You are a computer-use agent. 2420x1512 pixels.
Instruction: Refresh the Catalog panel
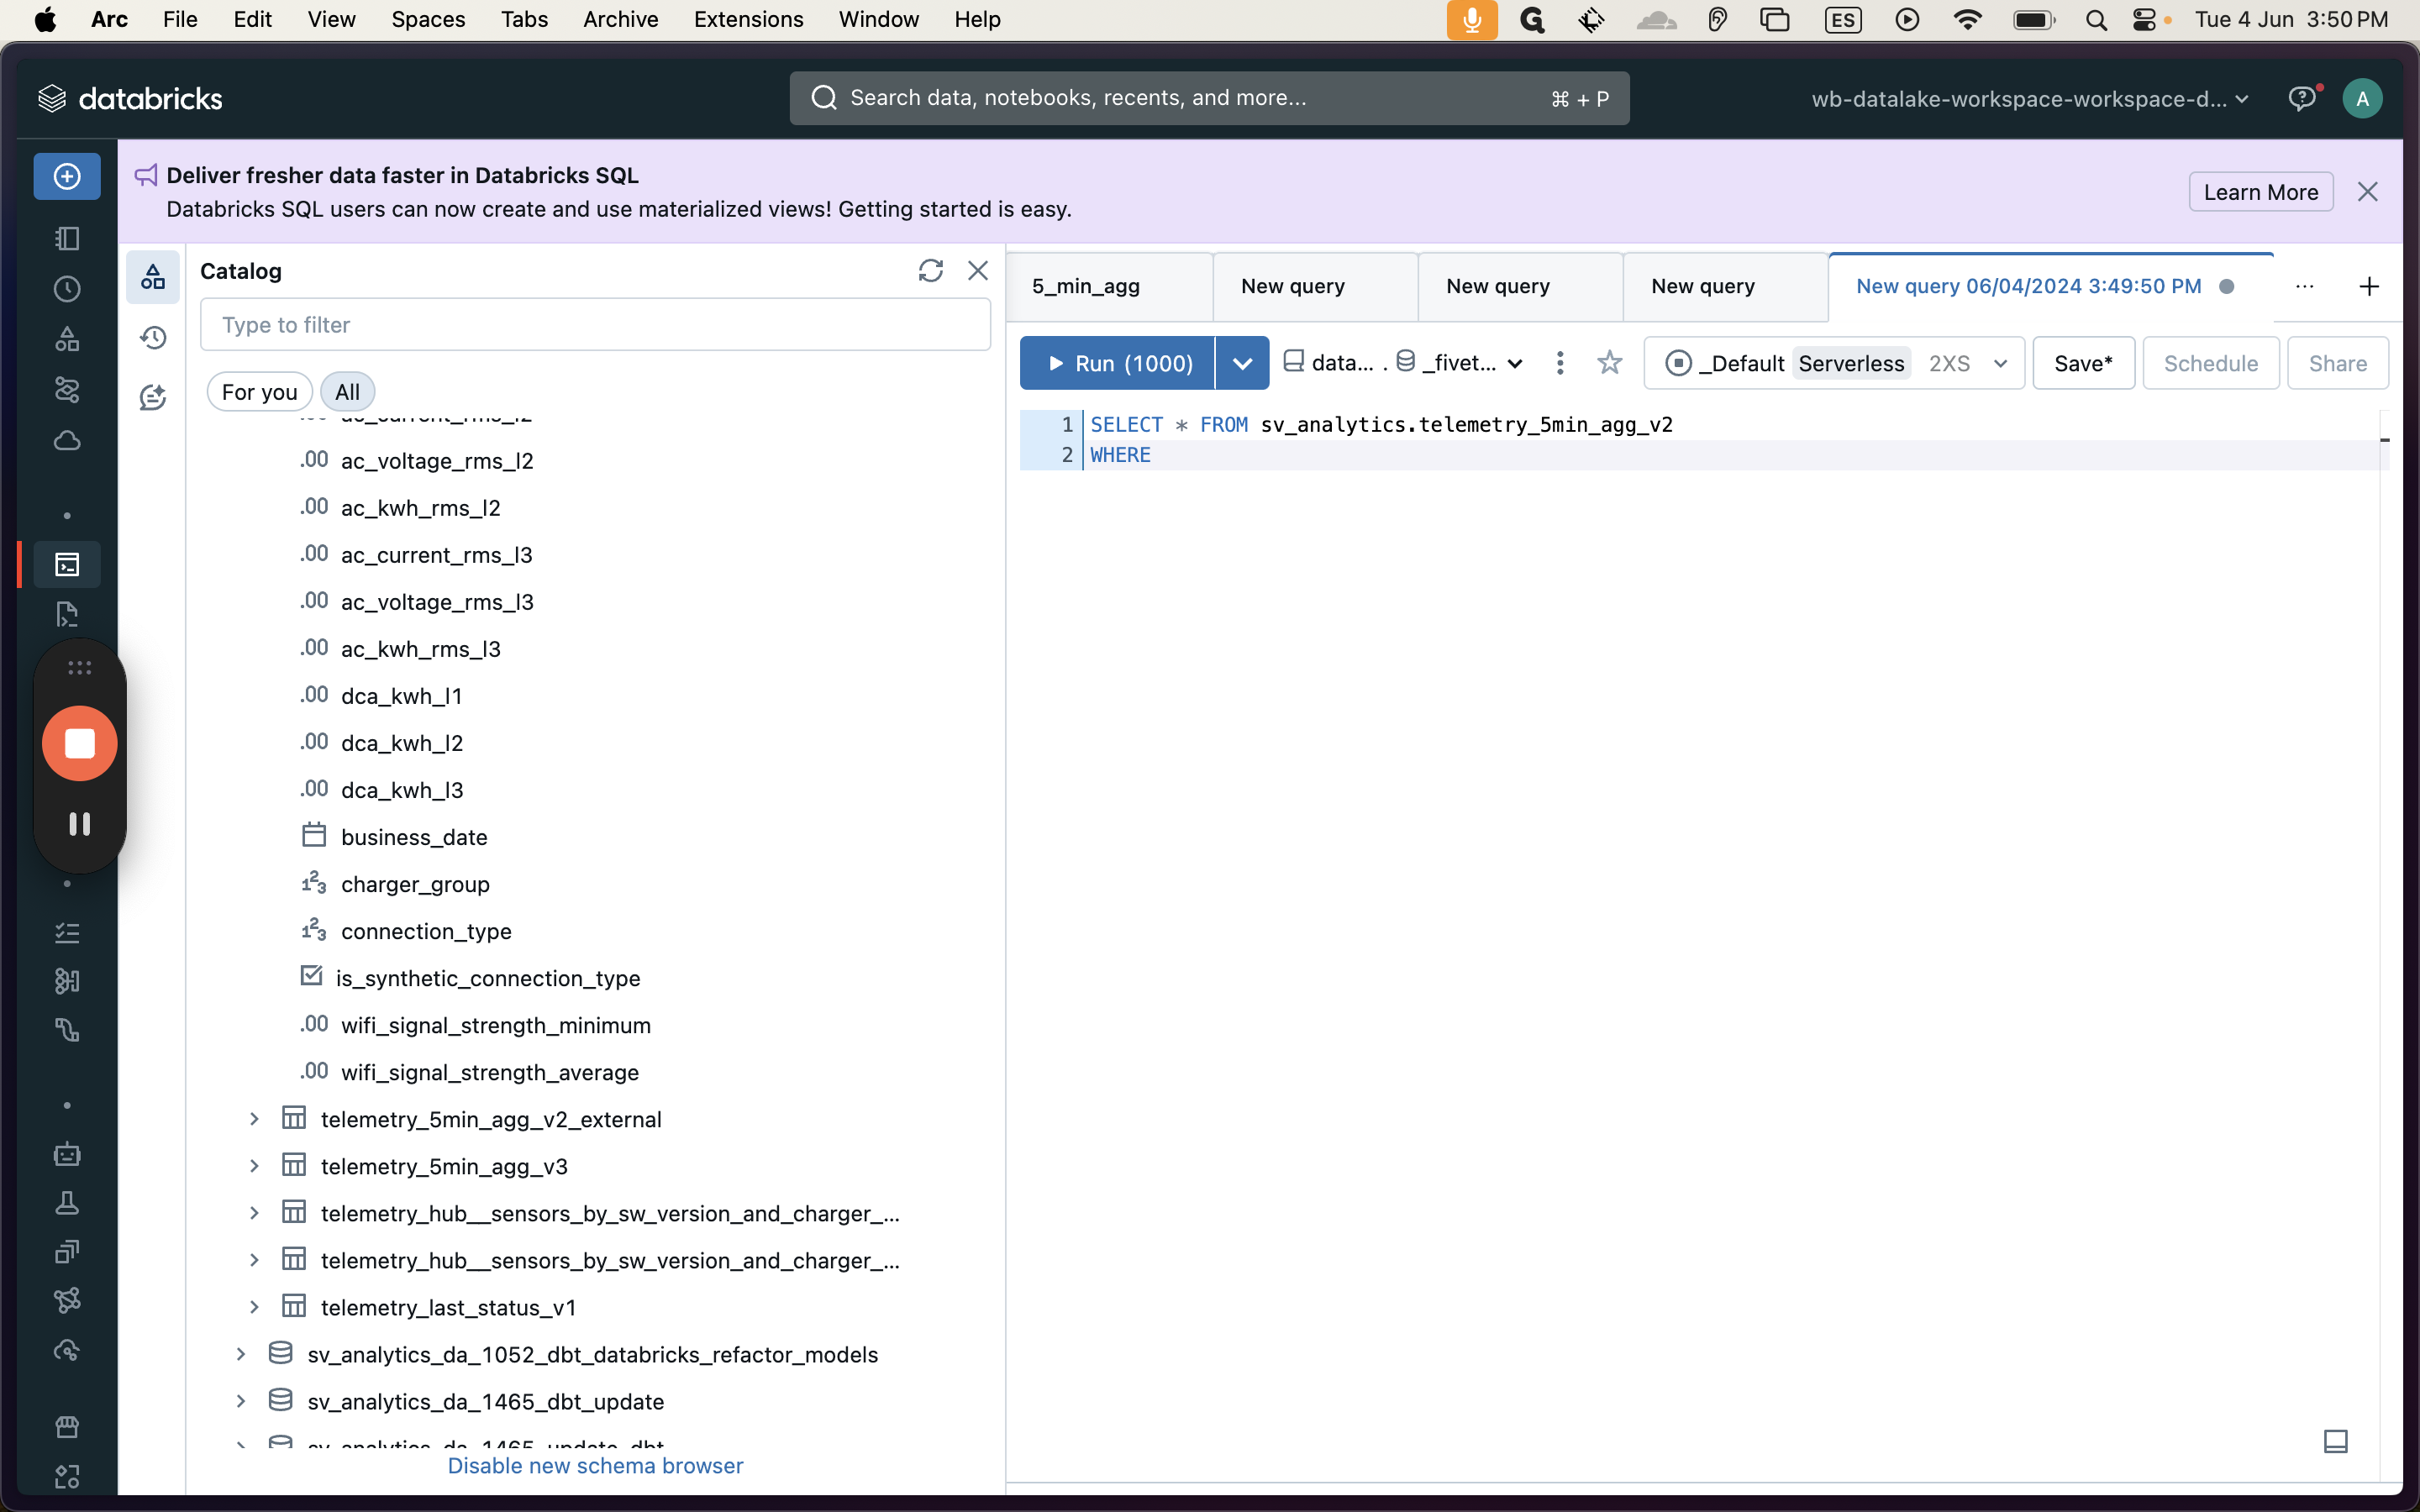point(930,271)
